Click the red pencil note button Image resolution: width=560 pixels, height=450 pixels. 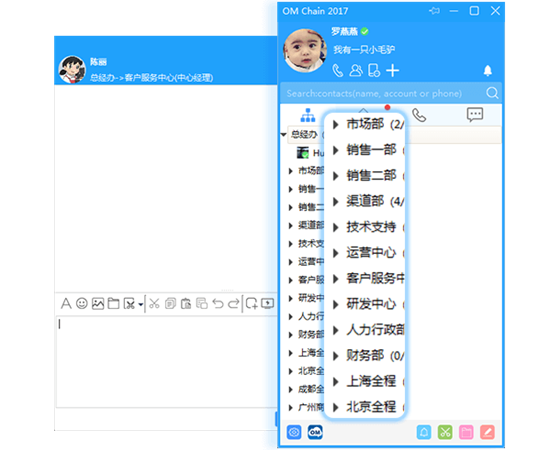point(488,432)
